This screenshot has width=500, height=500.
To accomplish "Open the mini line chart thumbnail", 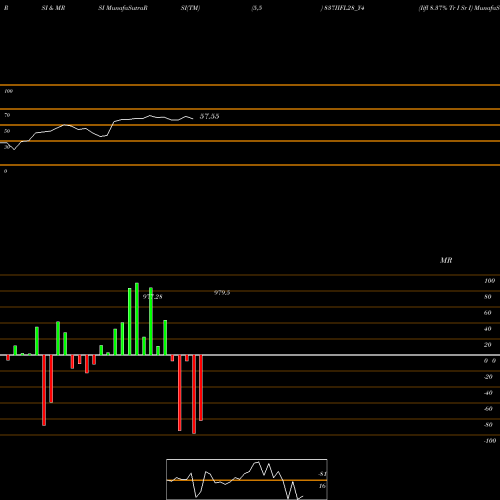I will point(247,479).
